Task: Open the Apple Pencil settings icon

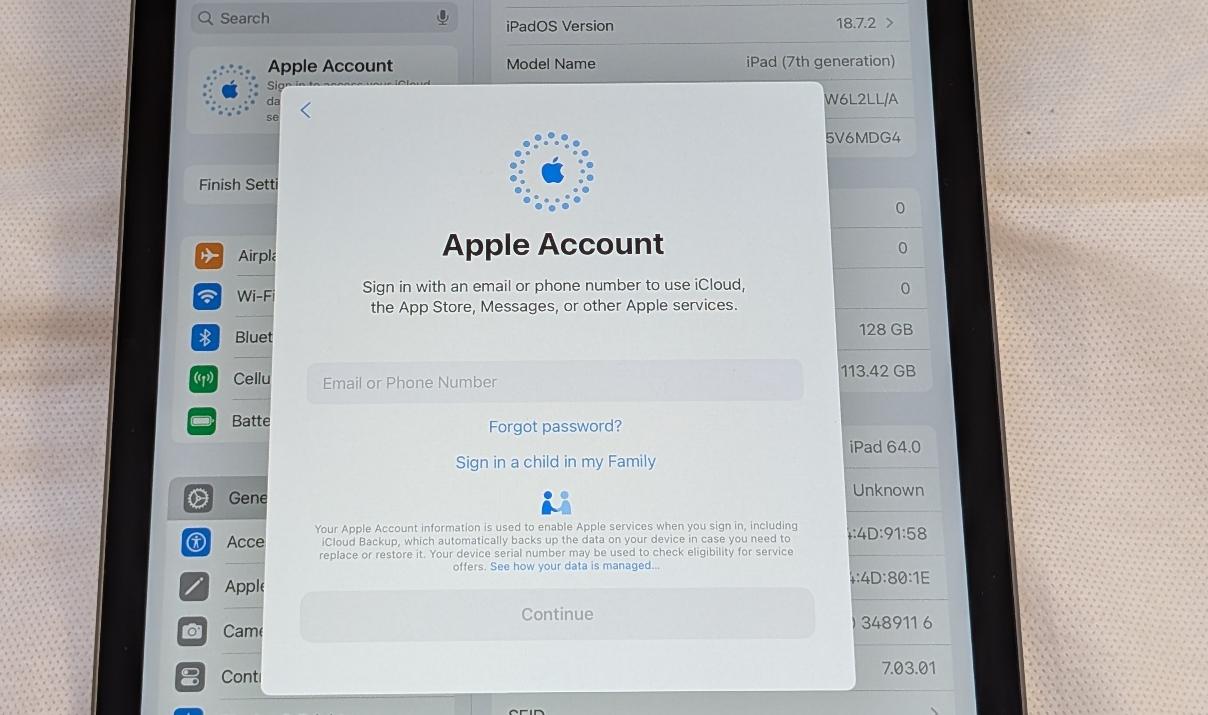Action: click(194, 586)
